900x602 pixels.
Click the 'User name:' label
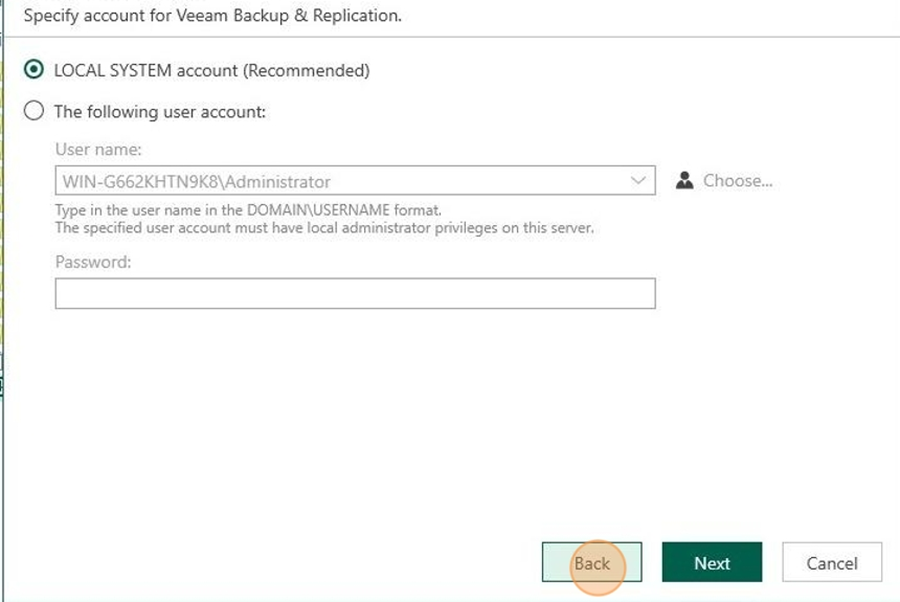tap(98, 149)
